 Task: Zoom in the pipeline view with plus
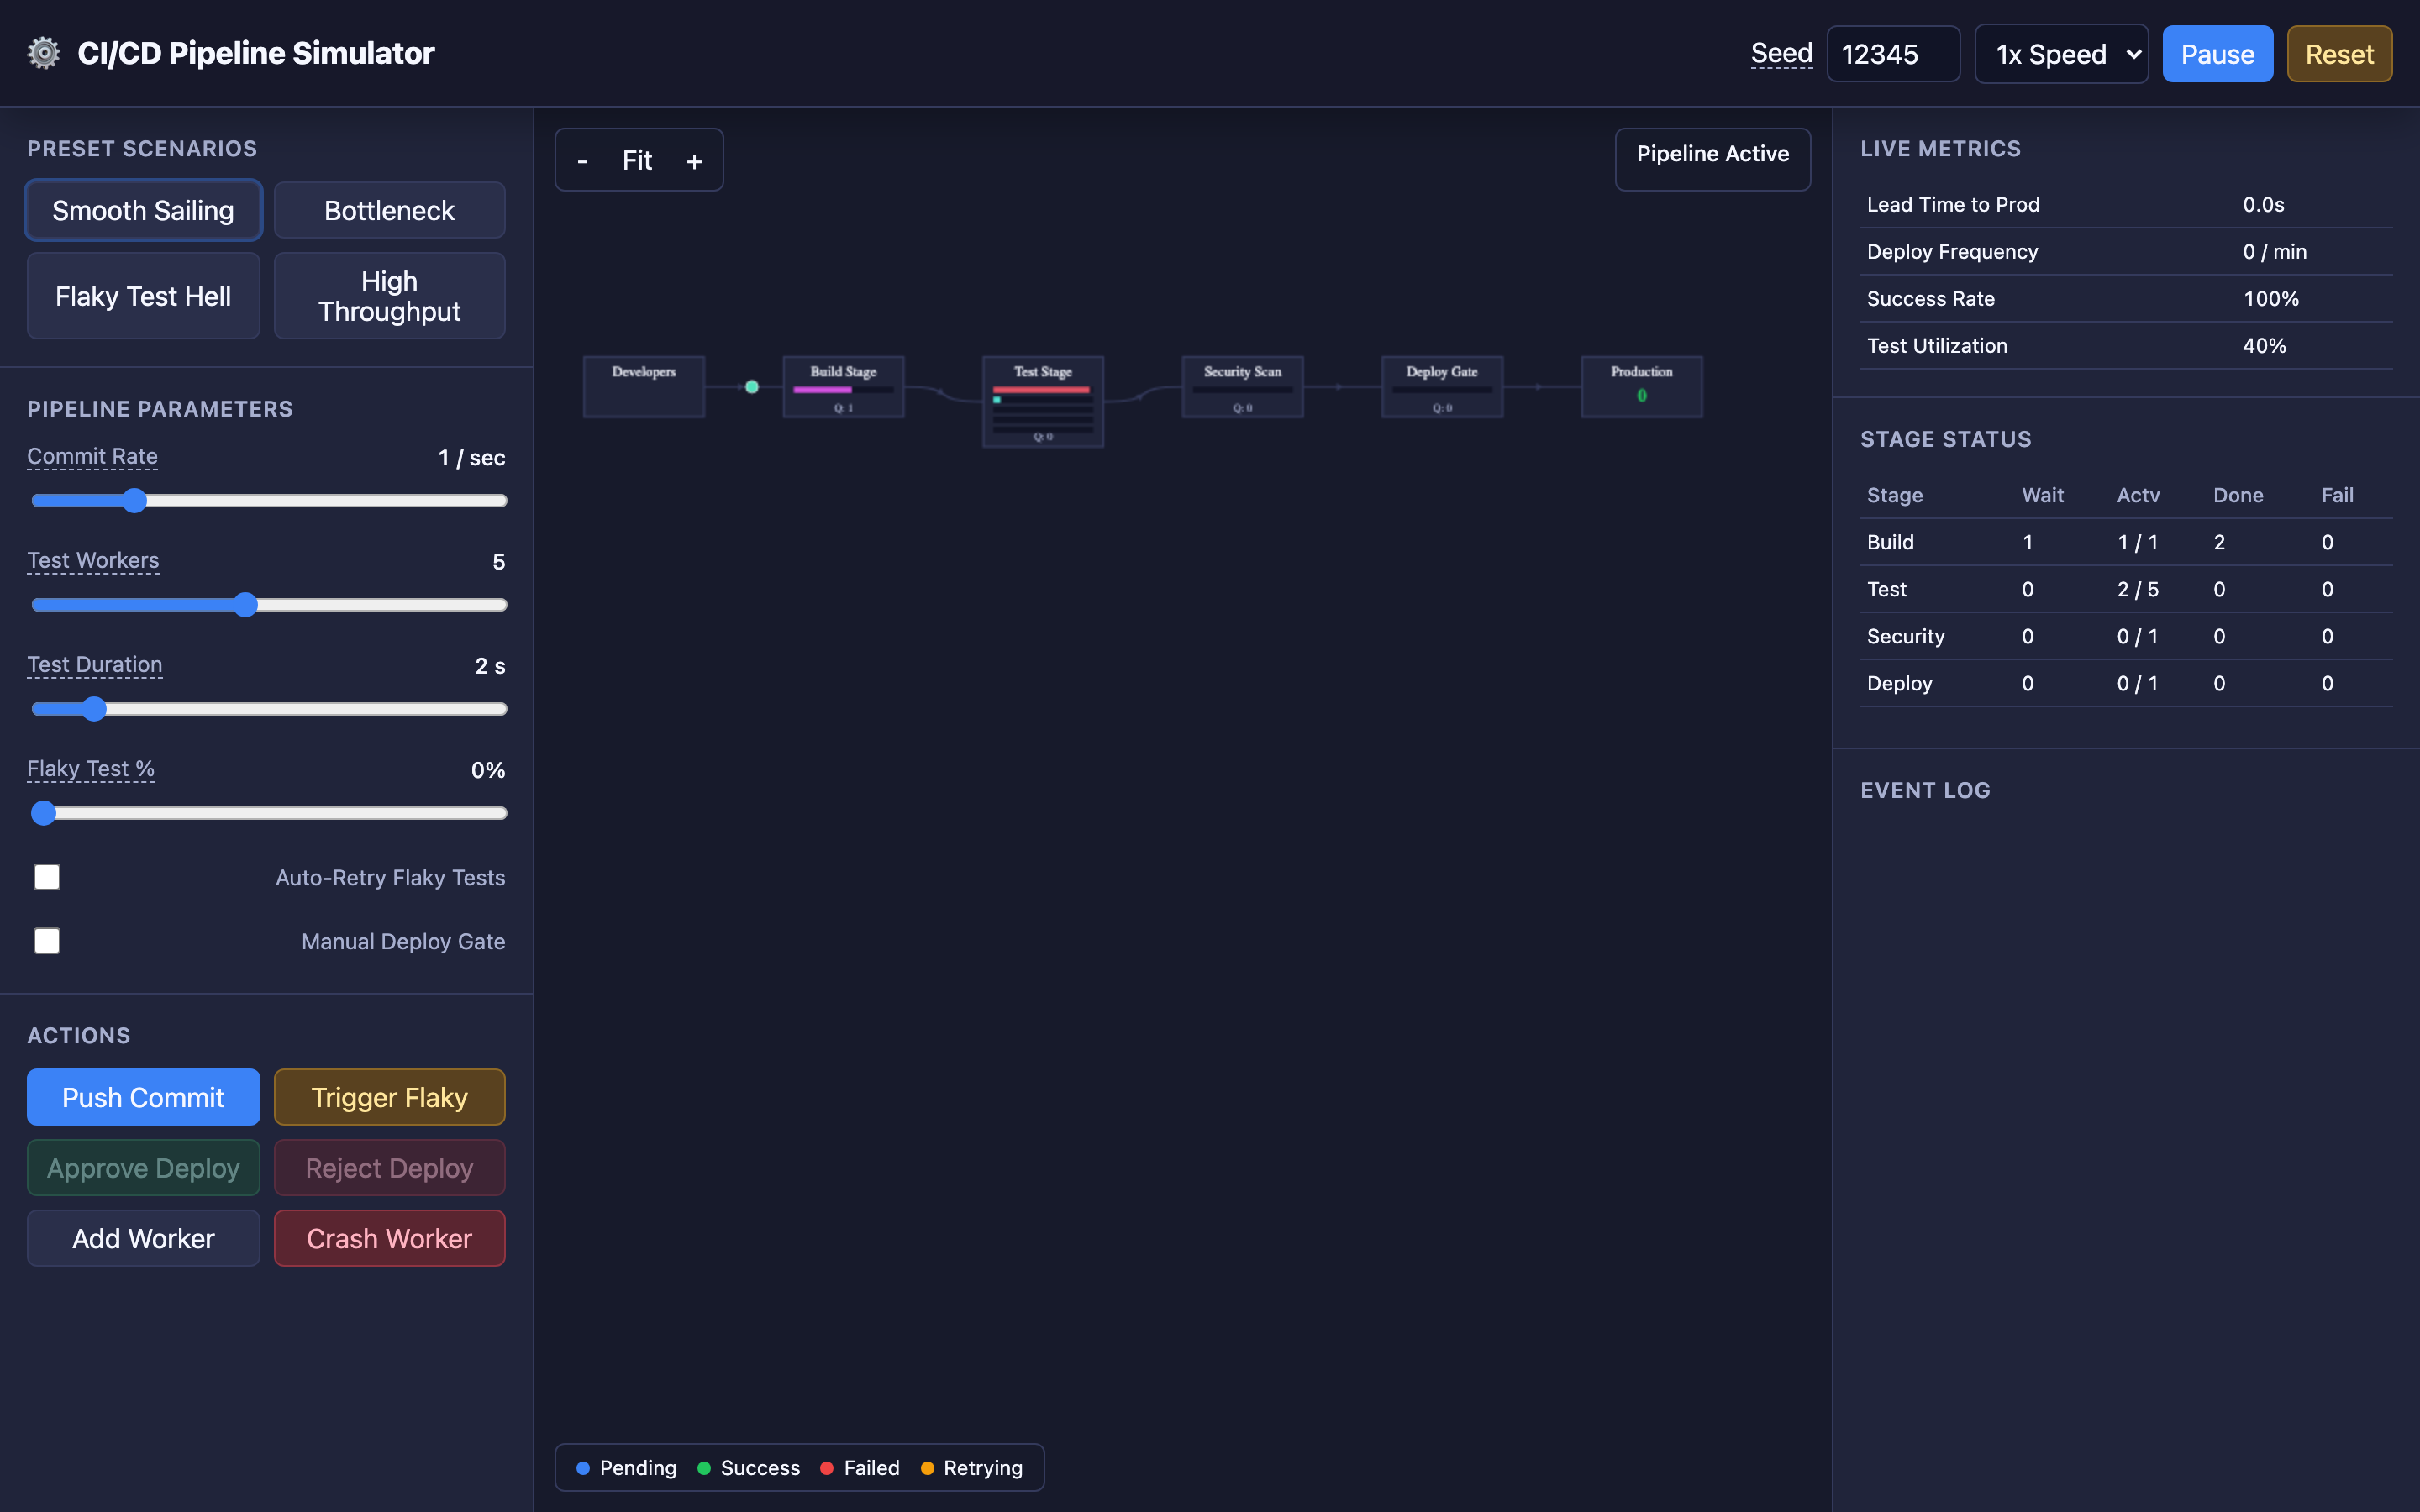694,160
